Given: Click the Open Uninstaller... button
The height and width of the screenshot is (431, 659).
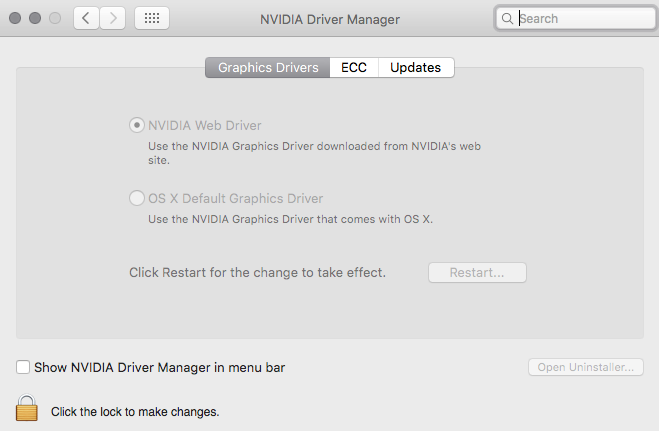Looking at the screenshot, I should [585, 368].
